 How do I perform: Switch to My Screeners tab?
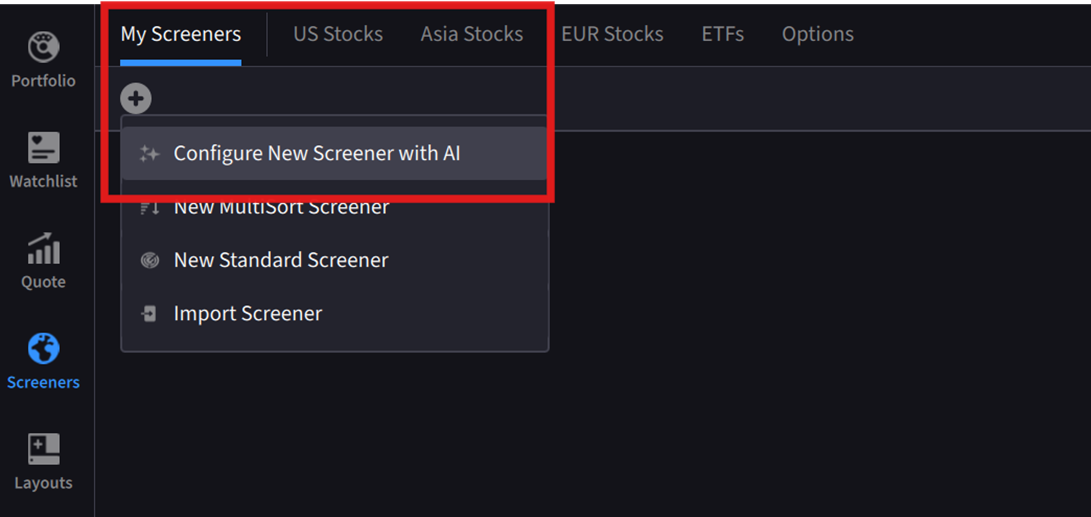pos(181,34)
